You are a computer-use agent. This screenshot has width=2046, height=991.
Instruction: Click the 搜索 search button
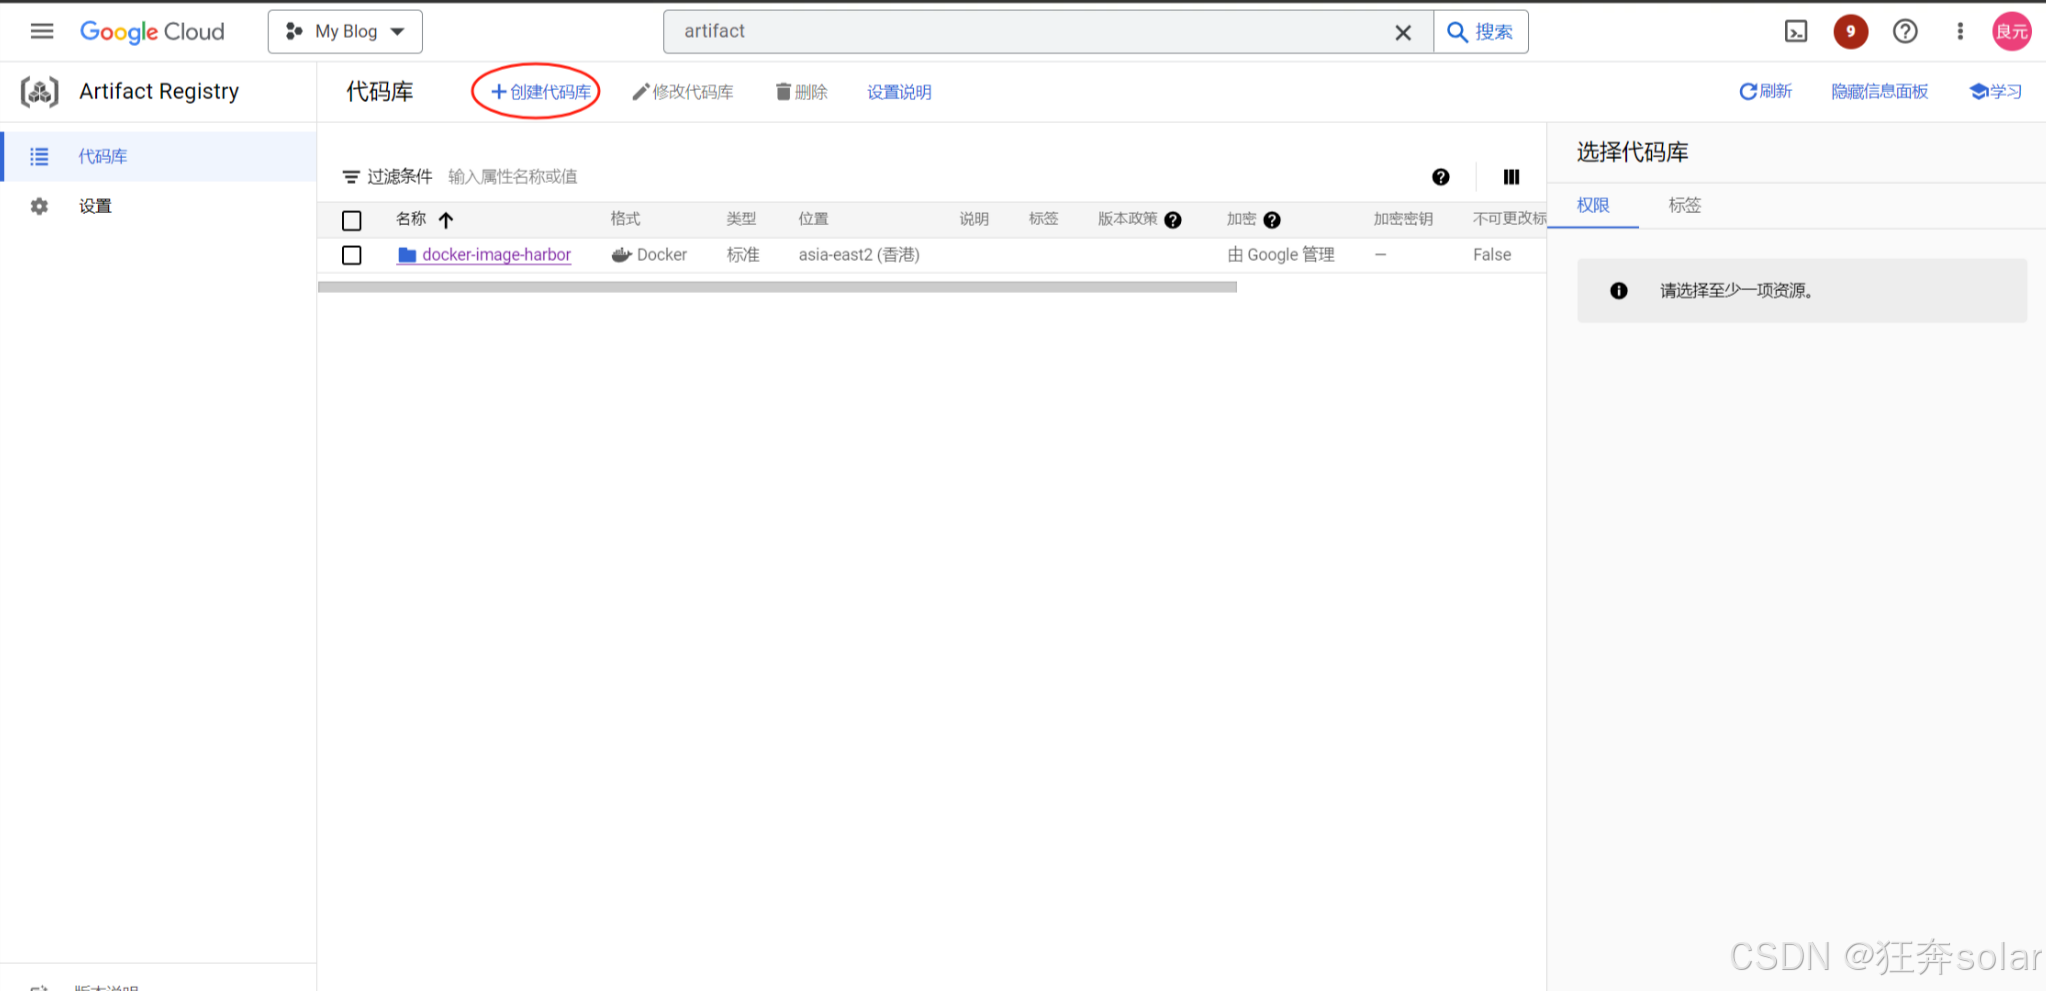(x=1480, y=32)
